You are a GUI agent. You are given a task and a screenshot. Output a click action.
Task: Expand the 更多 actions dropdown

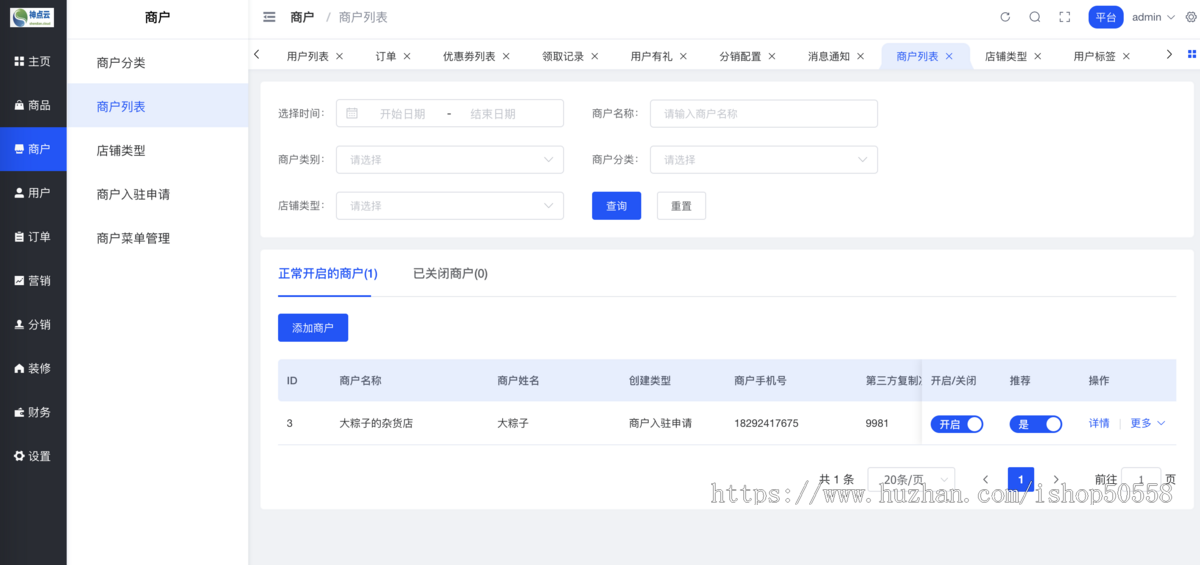(1148, 424)
